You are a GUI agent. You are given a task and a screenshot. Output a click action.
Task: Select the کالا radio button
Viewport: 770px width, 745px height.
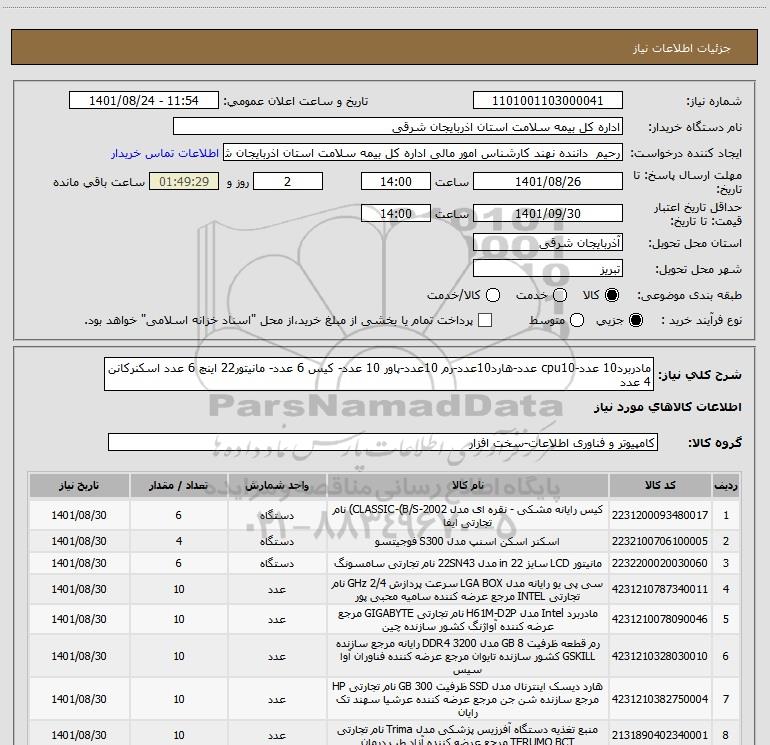612,295
